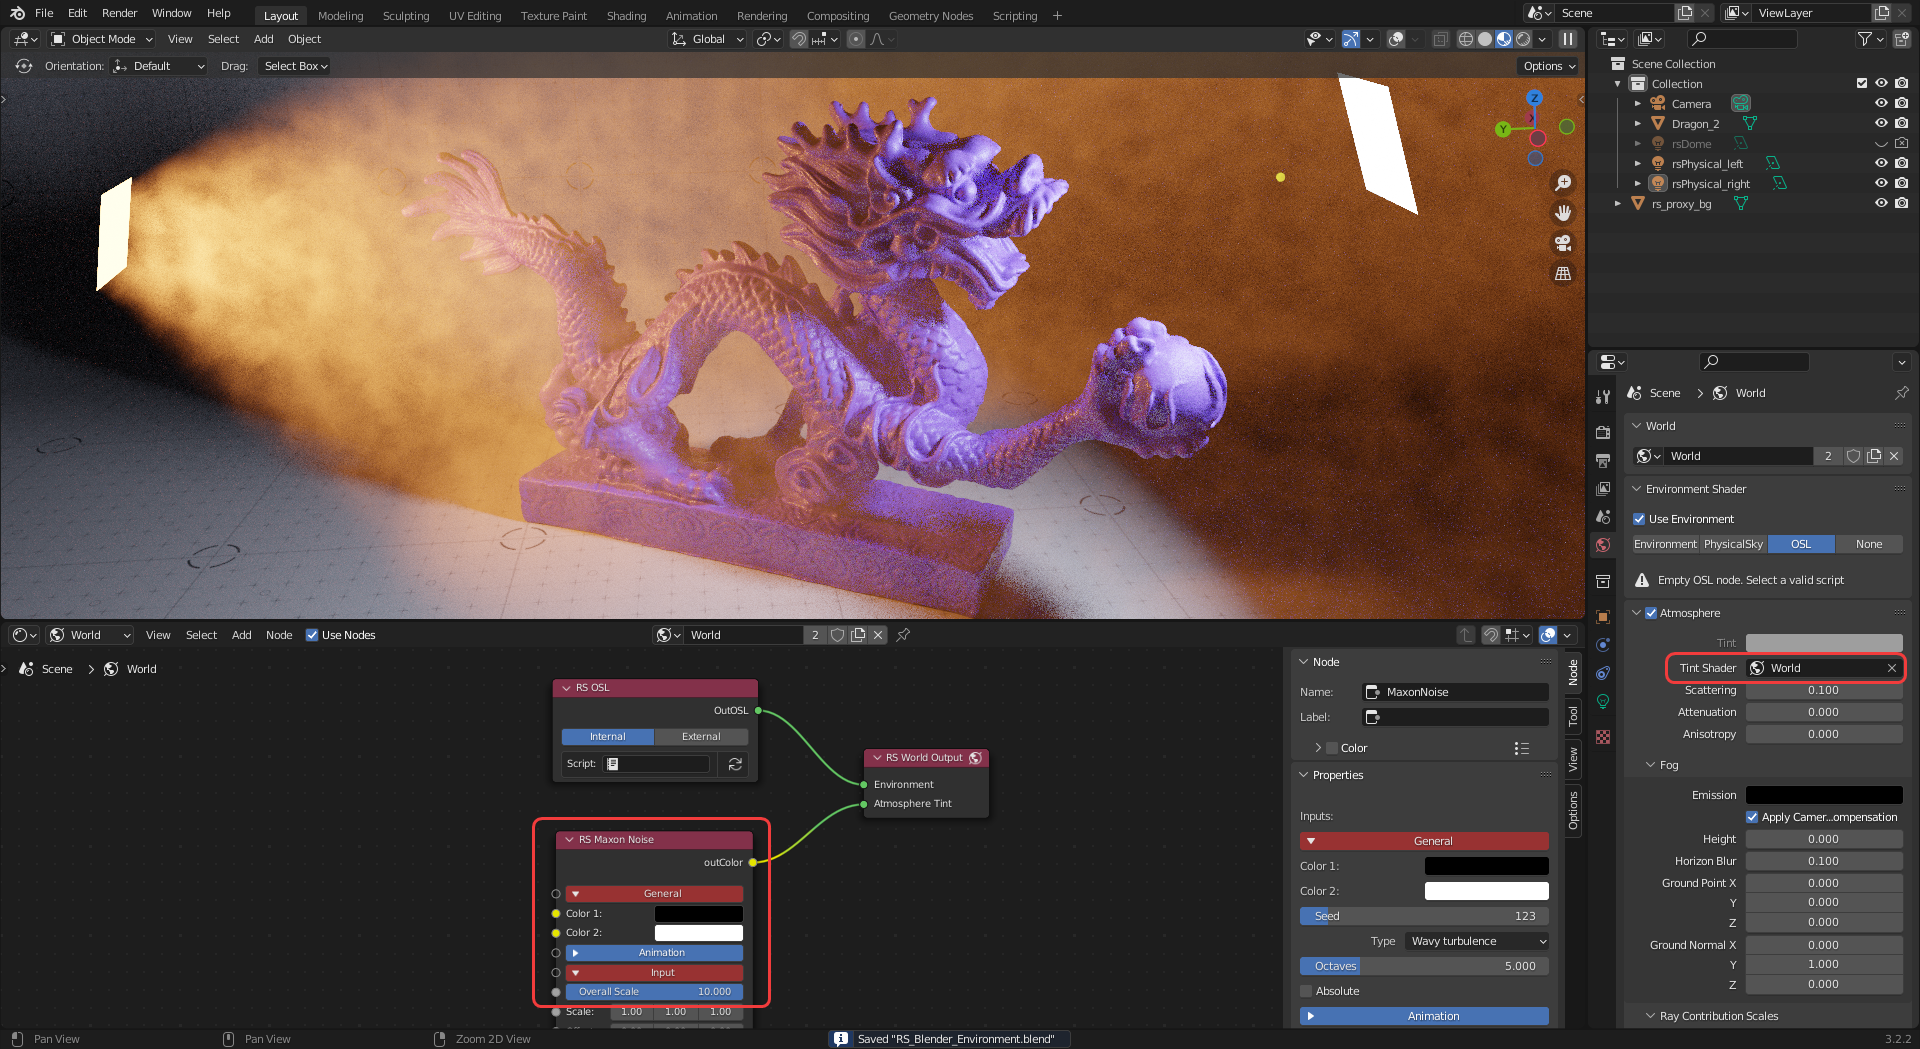
Task: Open Node menu in the node editor
Action: click(279, 635)
